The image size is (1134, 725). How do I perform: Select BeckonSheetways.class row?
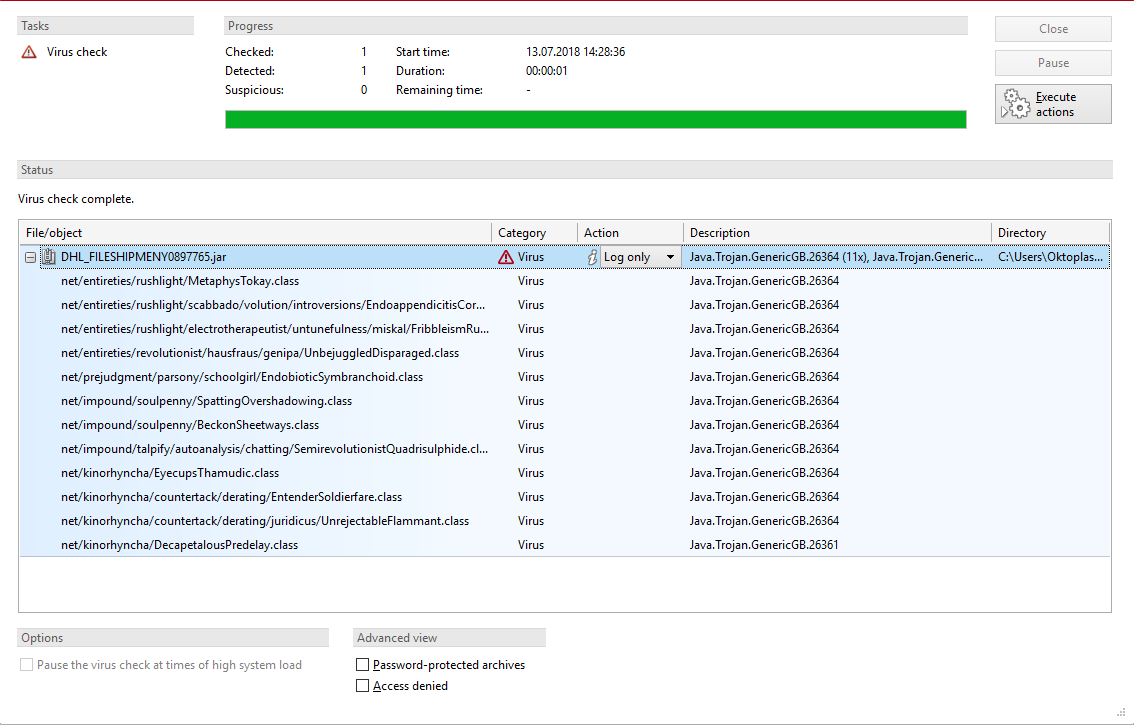point(564,425)
